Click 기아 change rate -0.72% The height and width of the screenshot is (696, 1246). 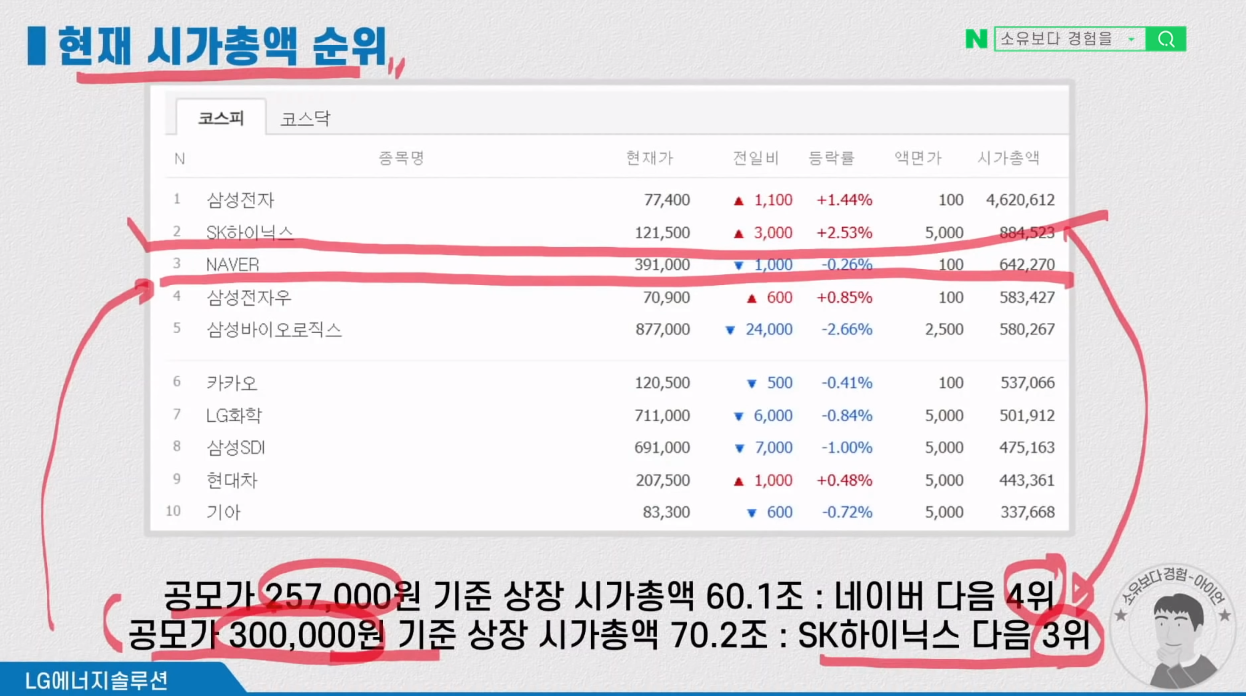[x=847, y=512]
